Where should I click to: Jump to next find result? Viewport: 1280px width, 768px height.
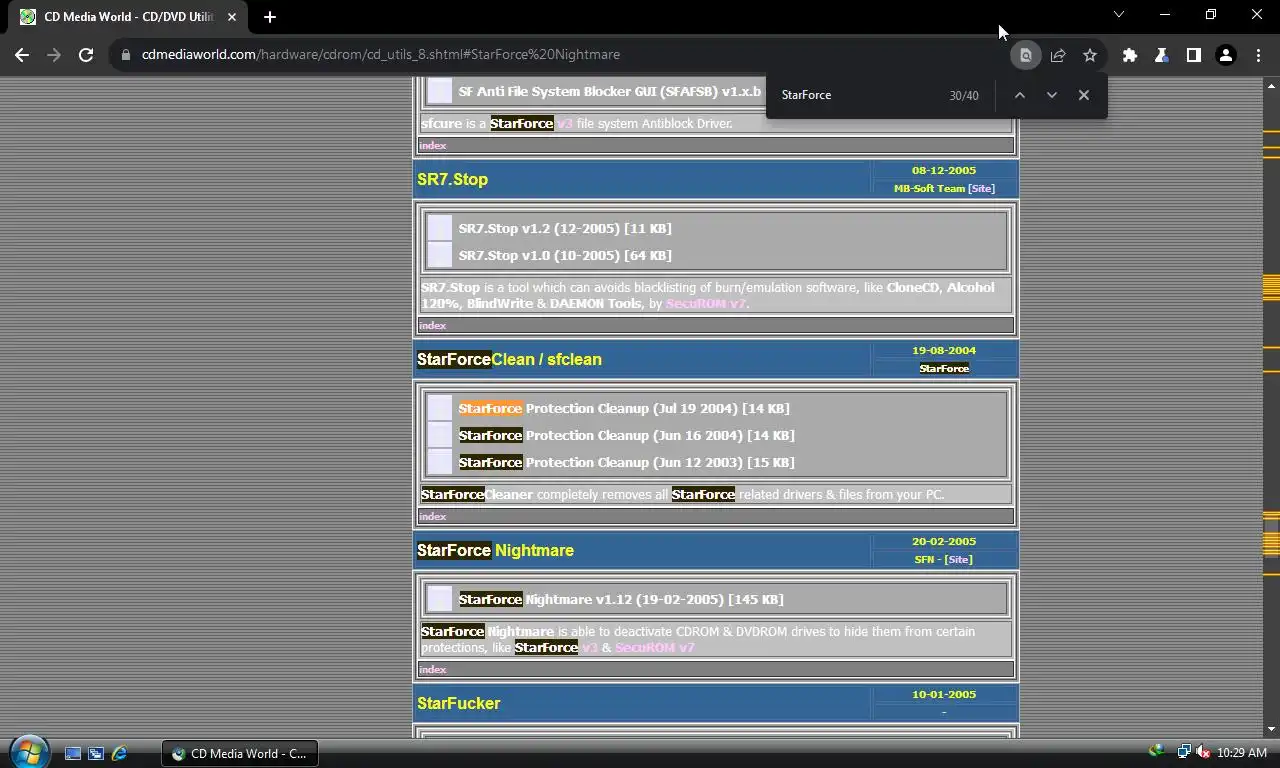coord(1051,95)
